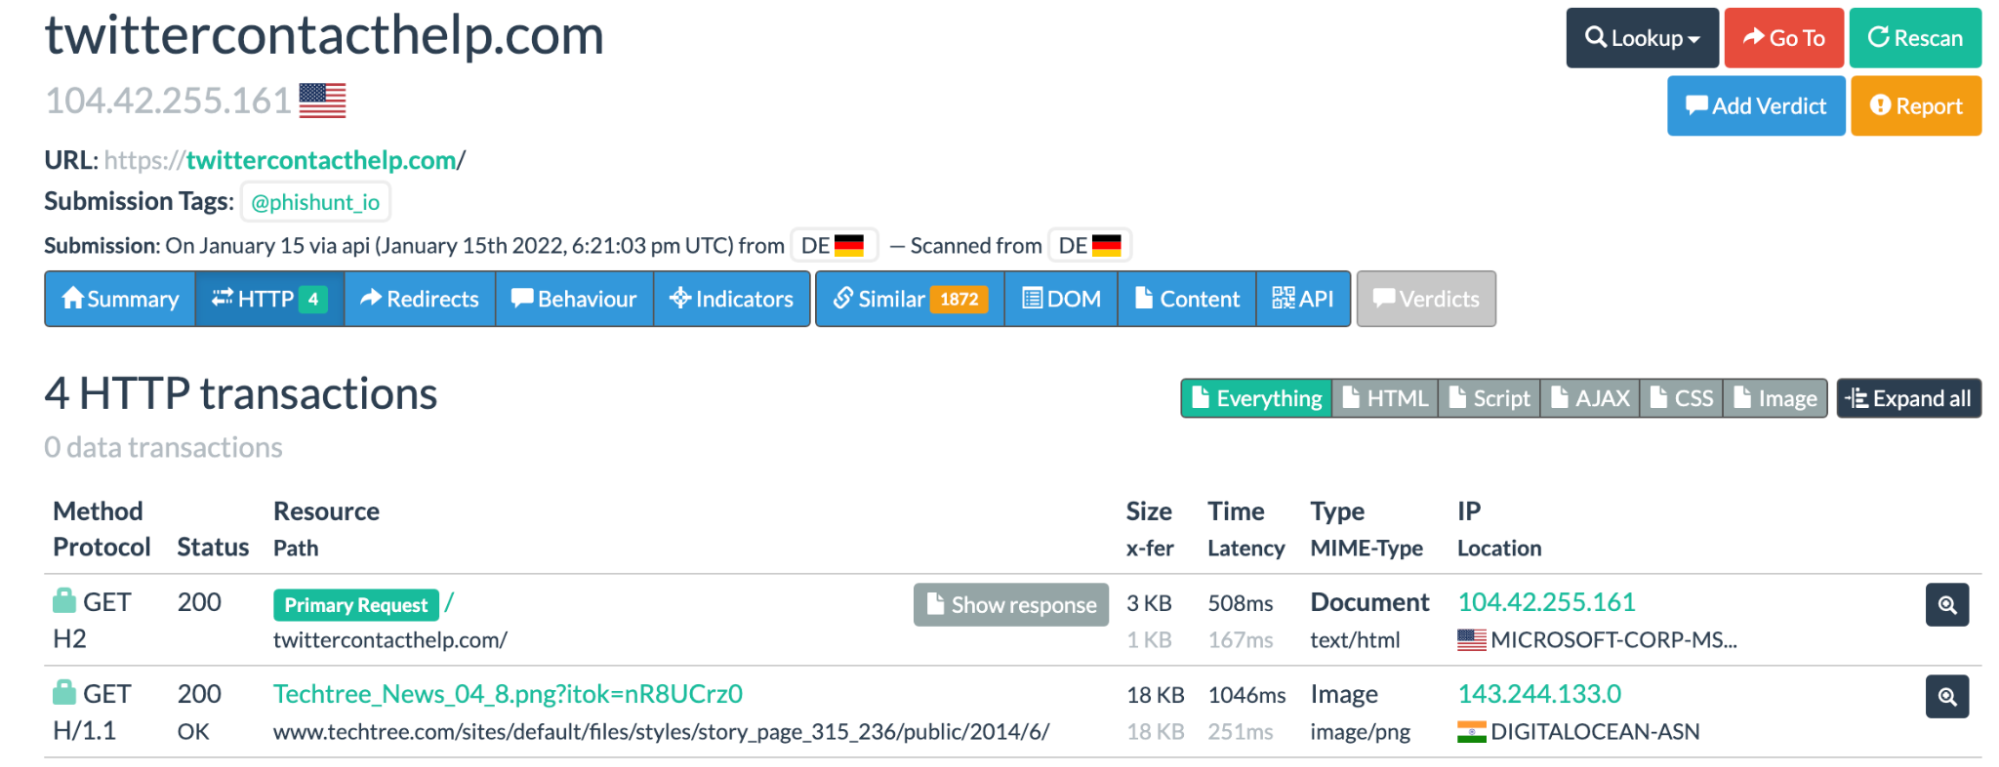This screenshot has width=1999, height=767.
Task: Show response of the primary request
Action: point(1011,605)
